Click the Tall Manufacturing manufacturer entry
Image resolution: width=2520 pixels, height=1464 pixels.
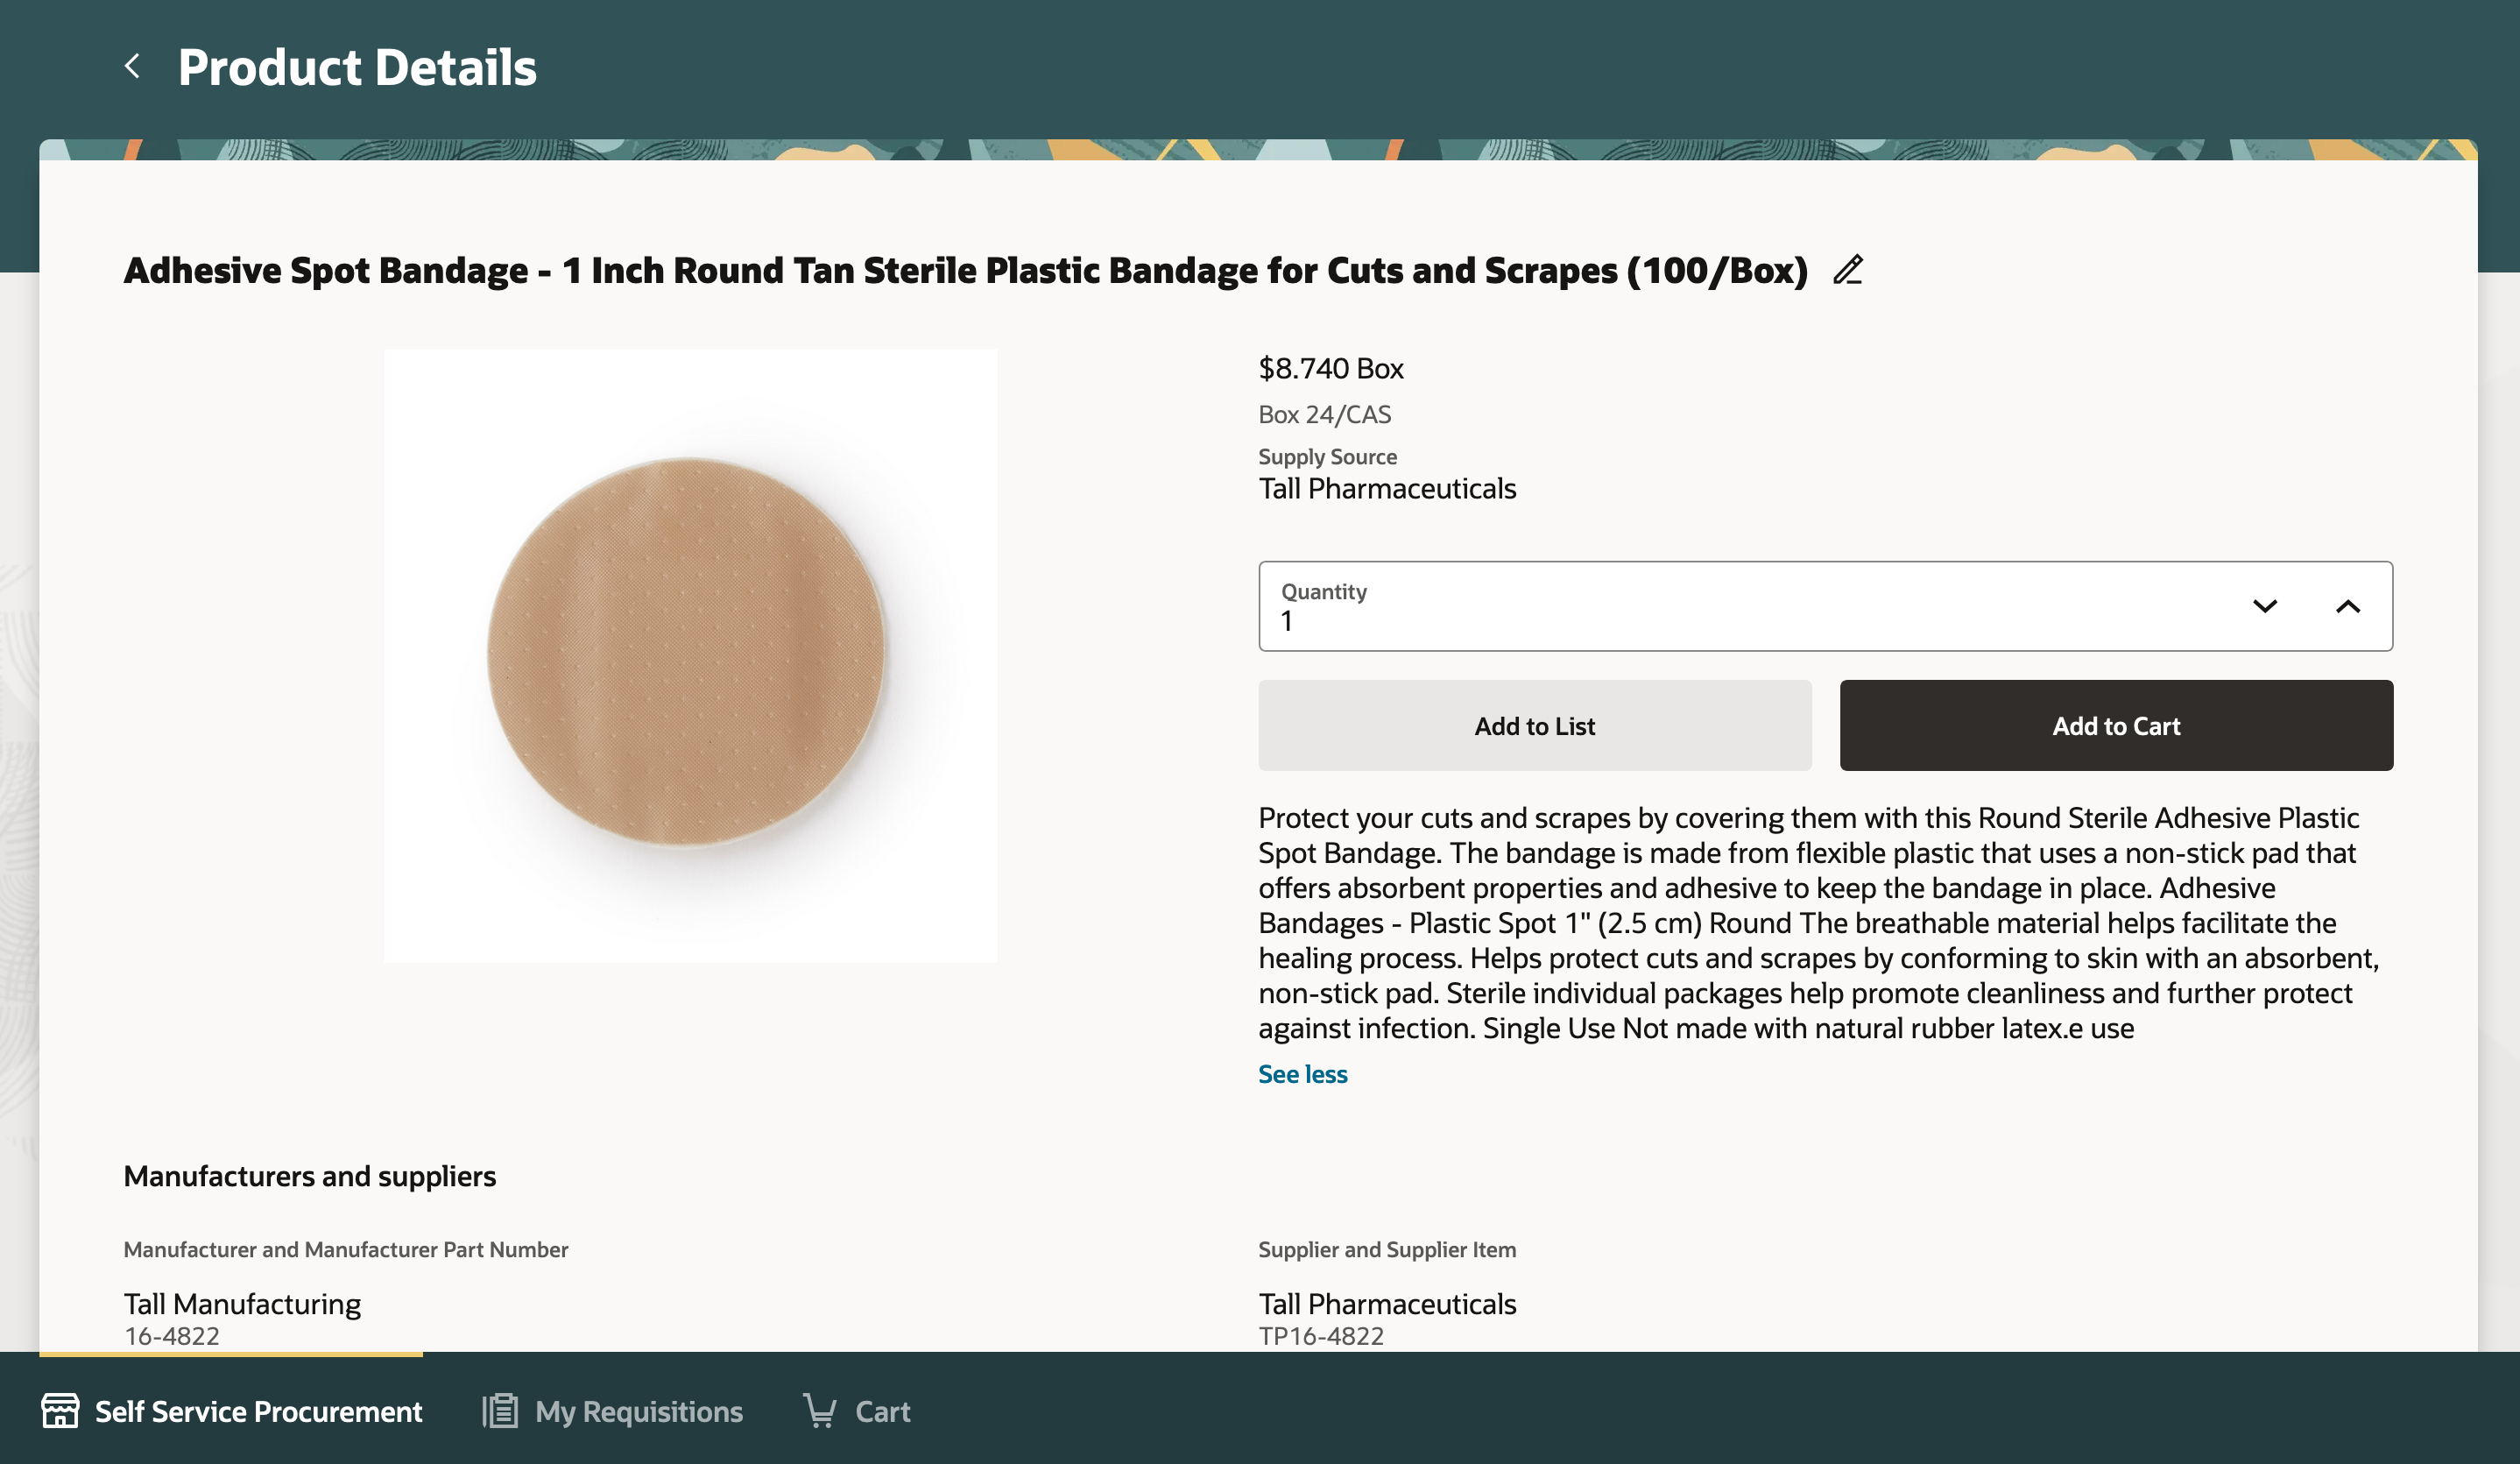click(x=242, y=1303)
